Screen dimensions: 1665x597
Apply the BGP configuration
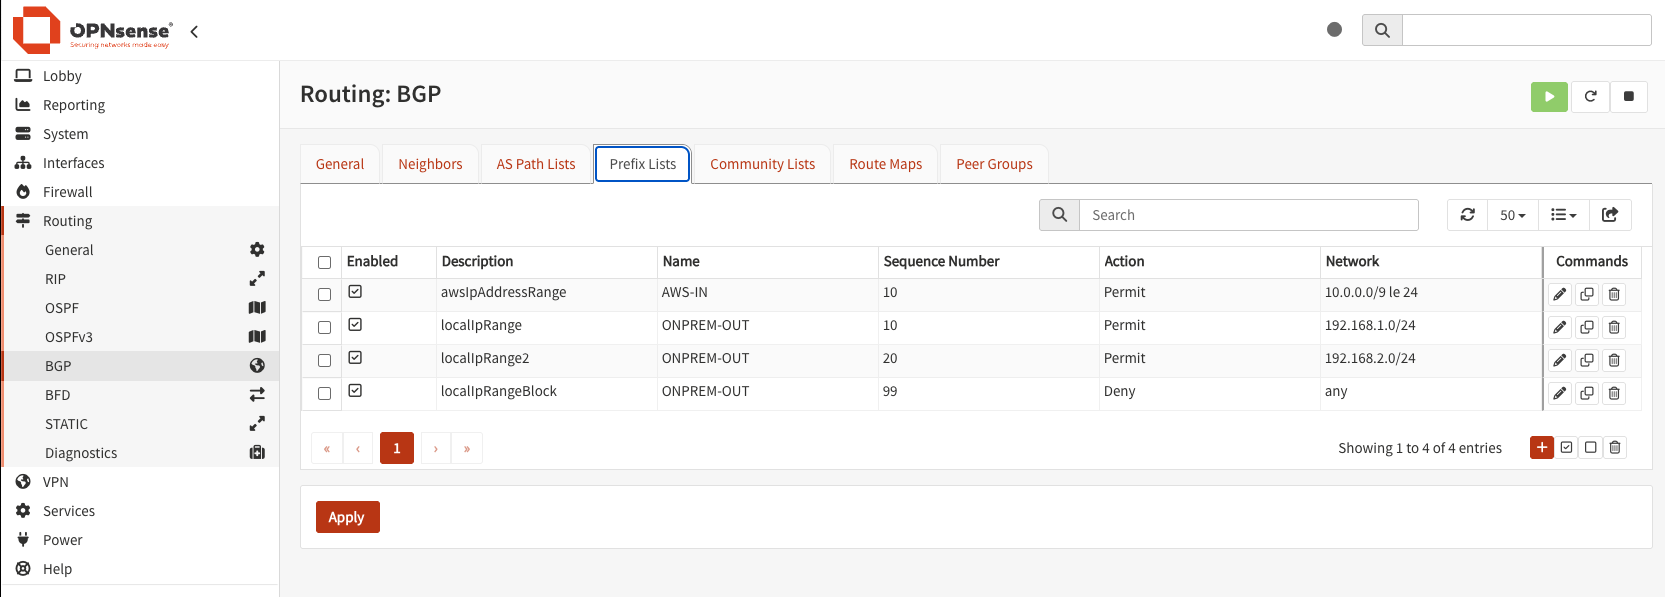(x=347, y=517)
